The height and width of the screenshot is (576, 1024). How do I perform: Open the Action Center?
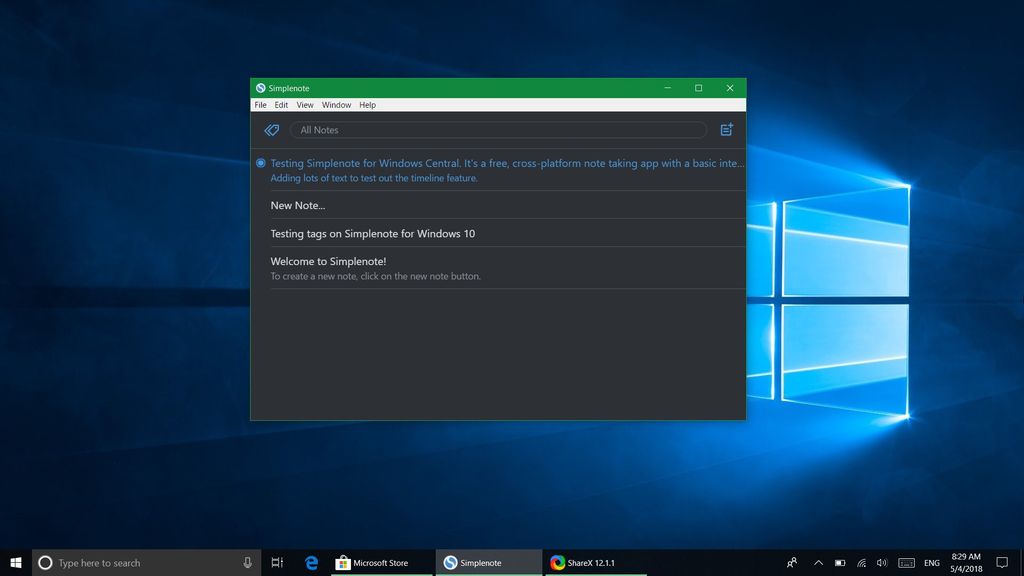[x=1002, y=562]
